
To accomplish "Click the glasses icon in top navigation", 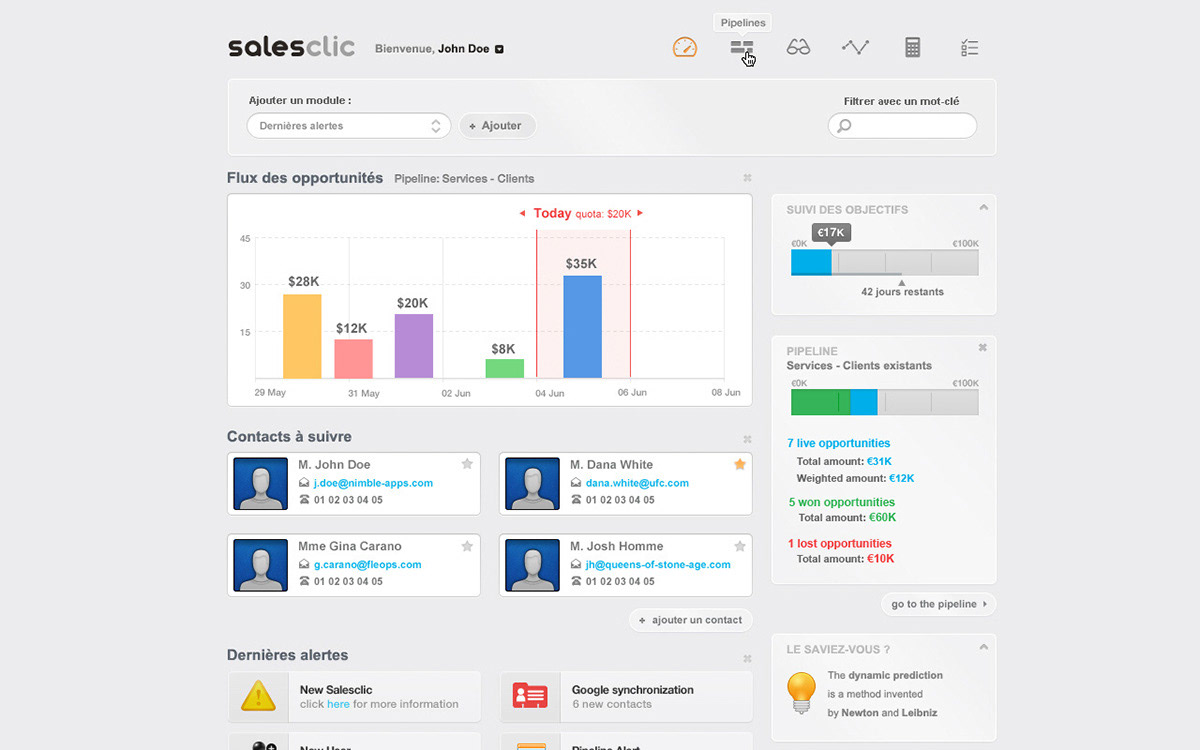I will 798,47.
